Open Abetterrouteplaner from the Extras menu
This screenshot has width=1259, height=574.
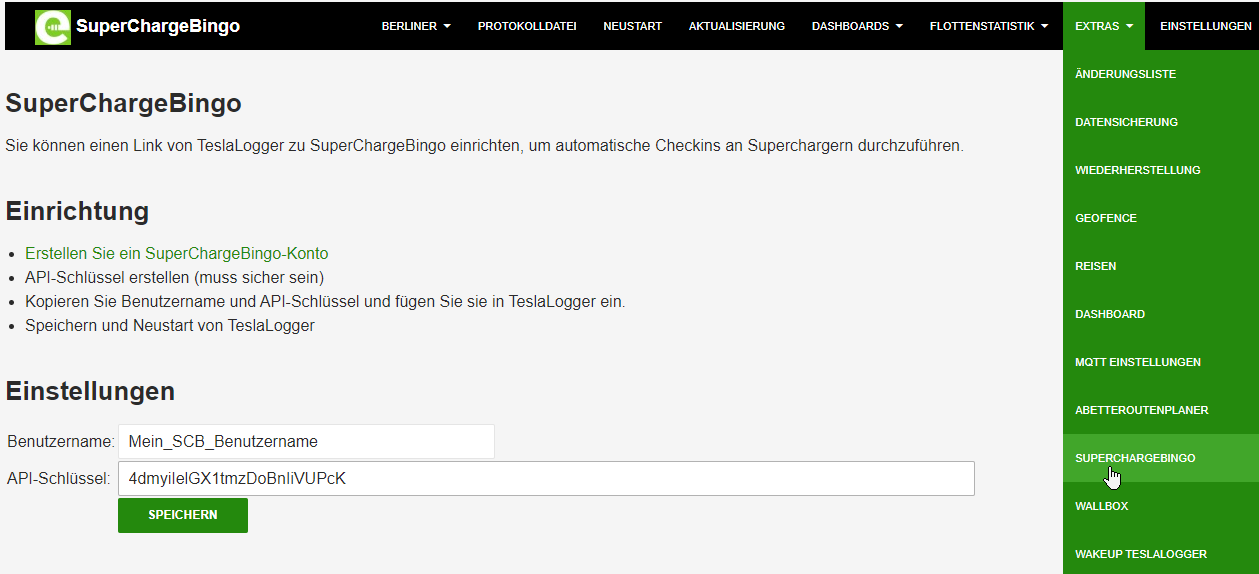tap(1141, 410)
